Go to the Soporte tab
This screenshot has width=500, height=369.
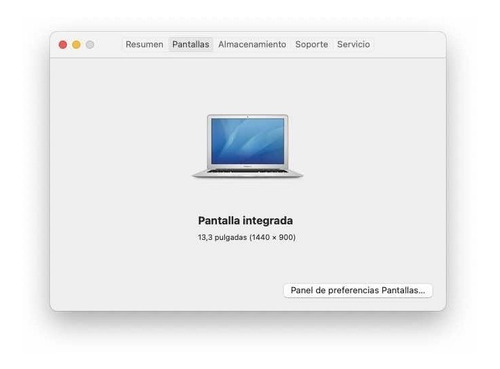click(x=312, y=44)
